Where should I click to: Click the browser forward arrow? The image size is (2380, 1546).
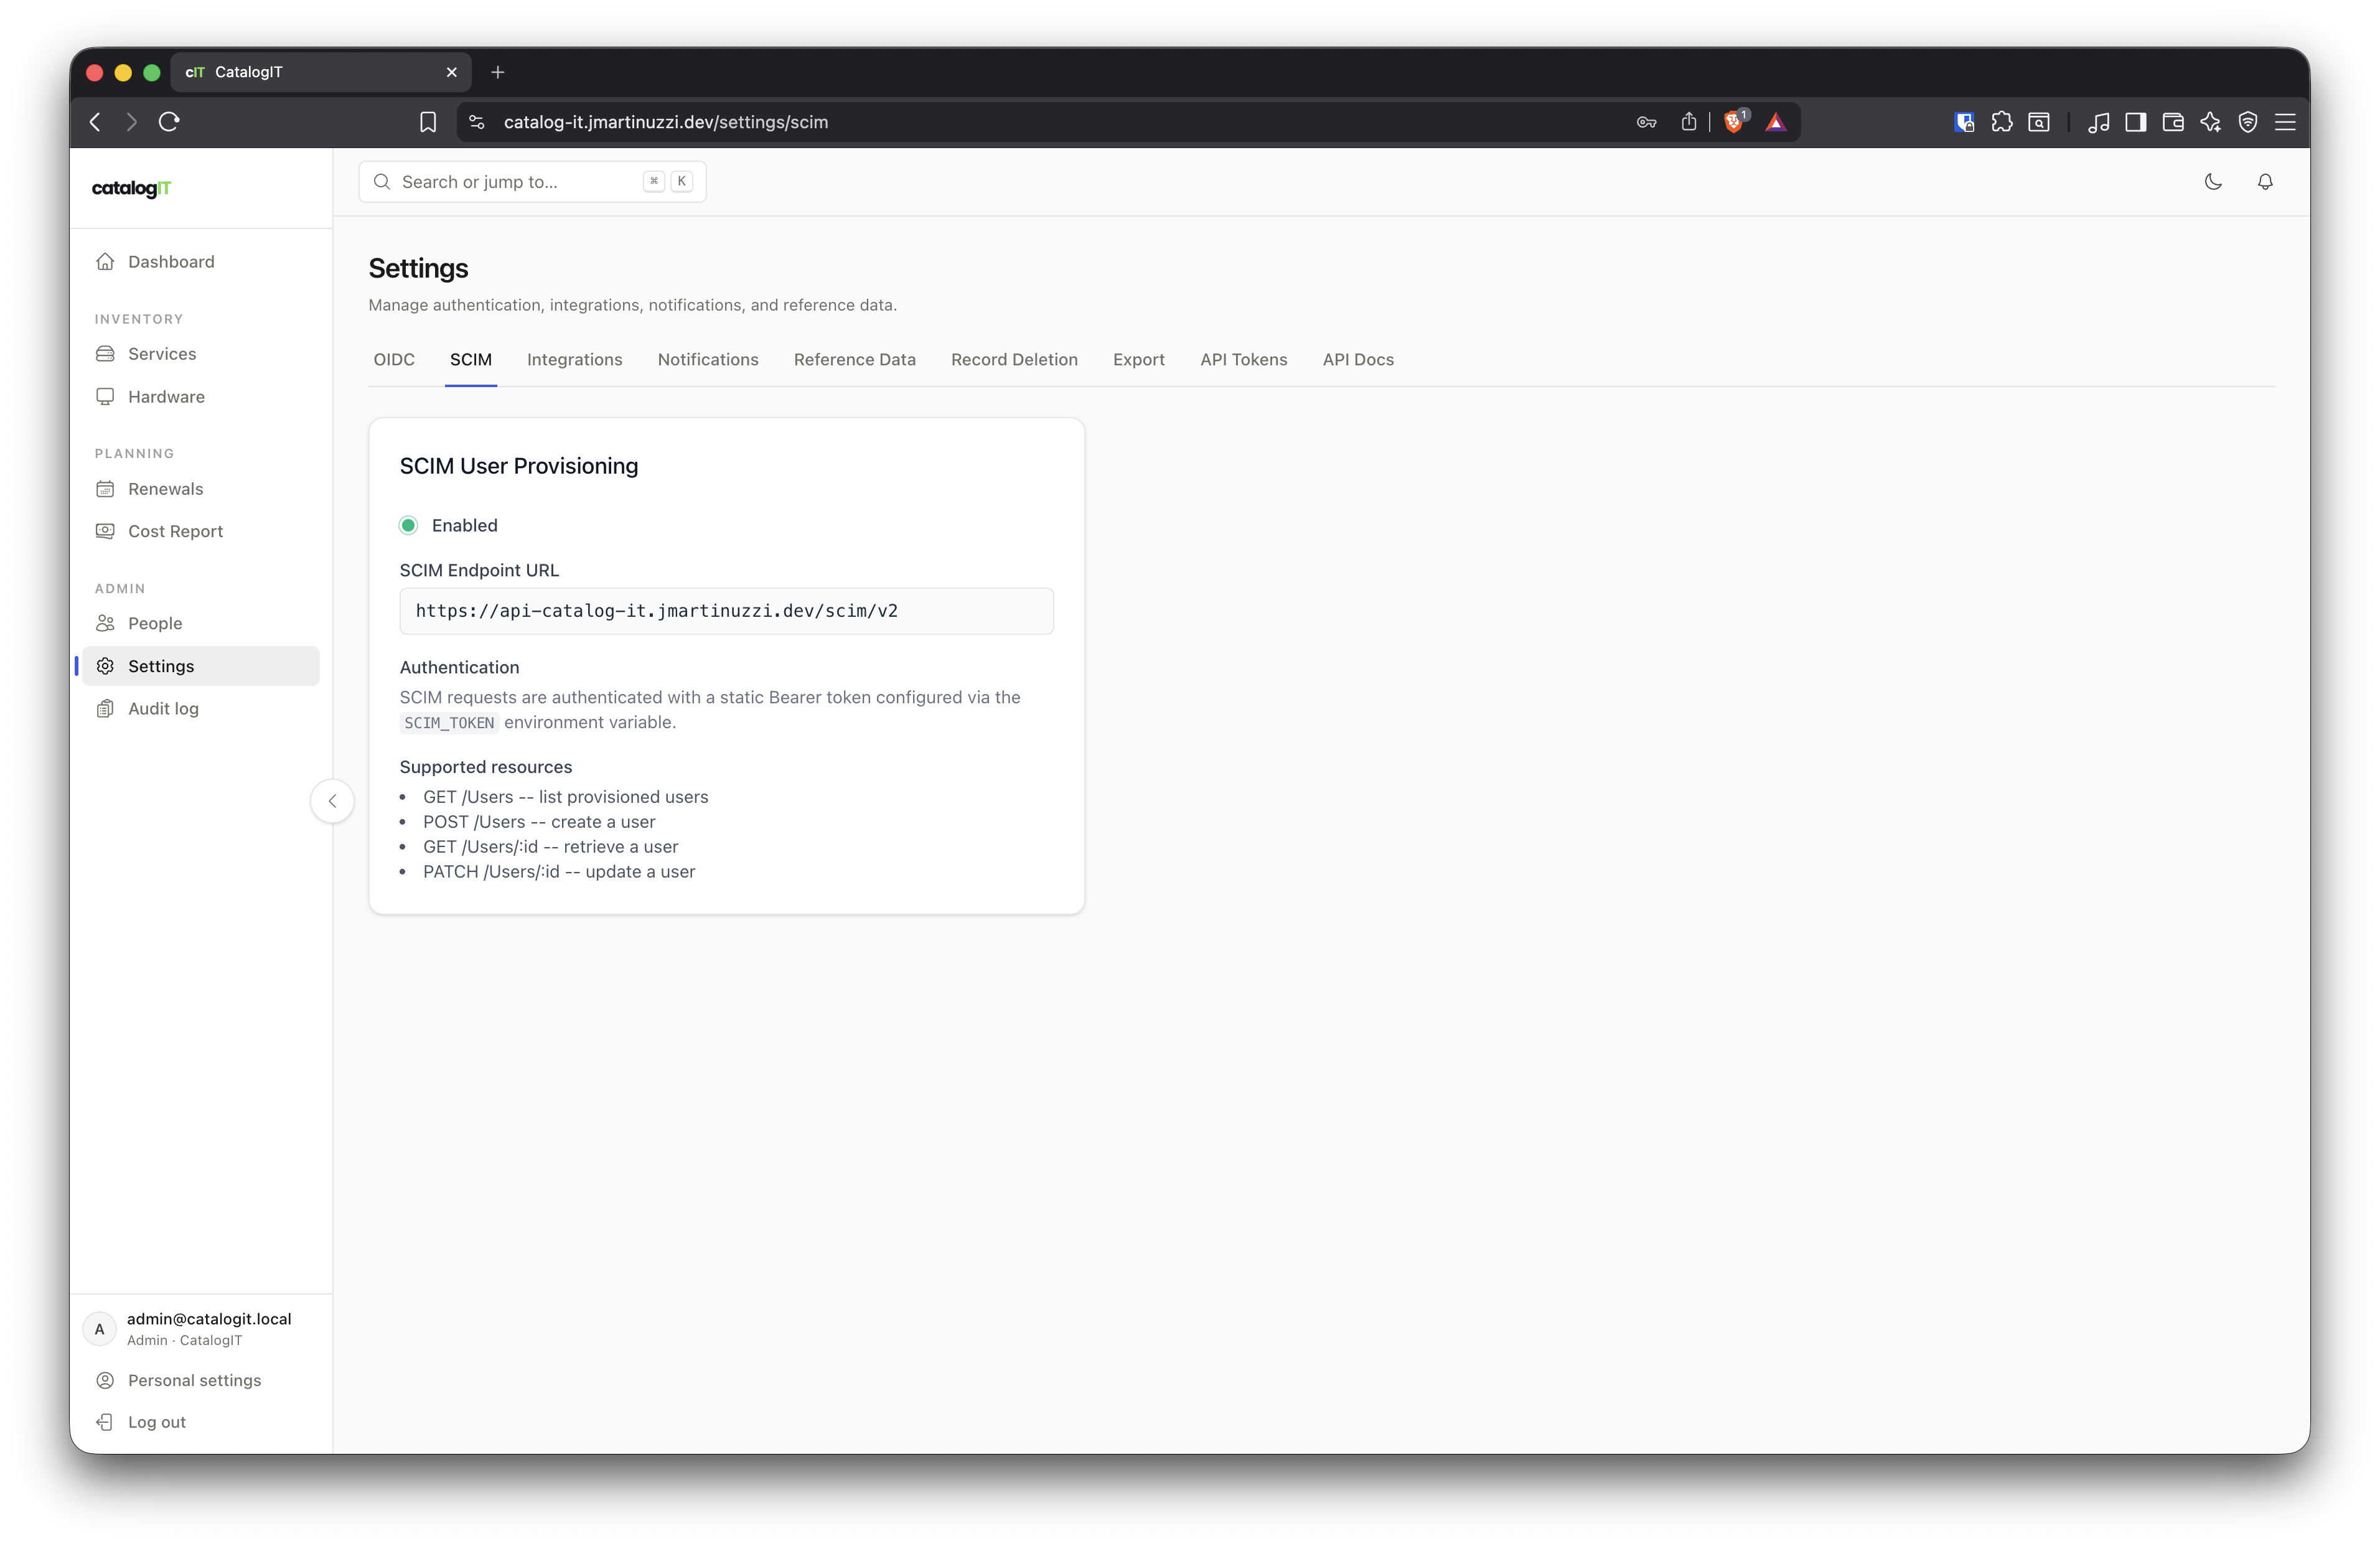[x=131, y=122]
